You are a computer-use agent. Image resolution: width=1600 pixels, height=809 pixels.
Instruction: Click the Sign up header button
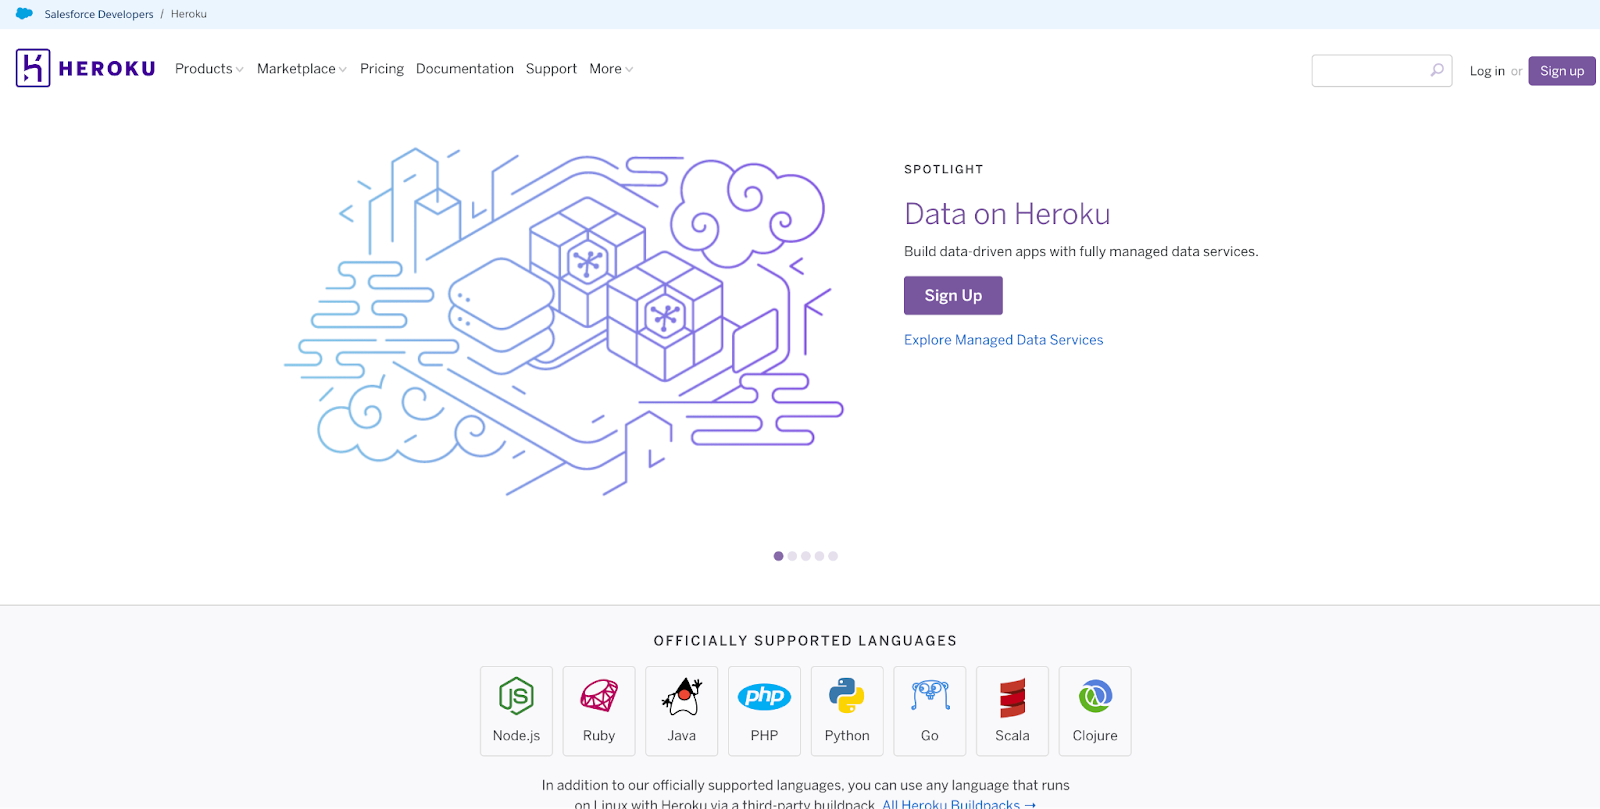point(1562,71)
